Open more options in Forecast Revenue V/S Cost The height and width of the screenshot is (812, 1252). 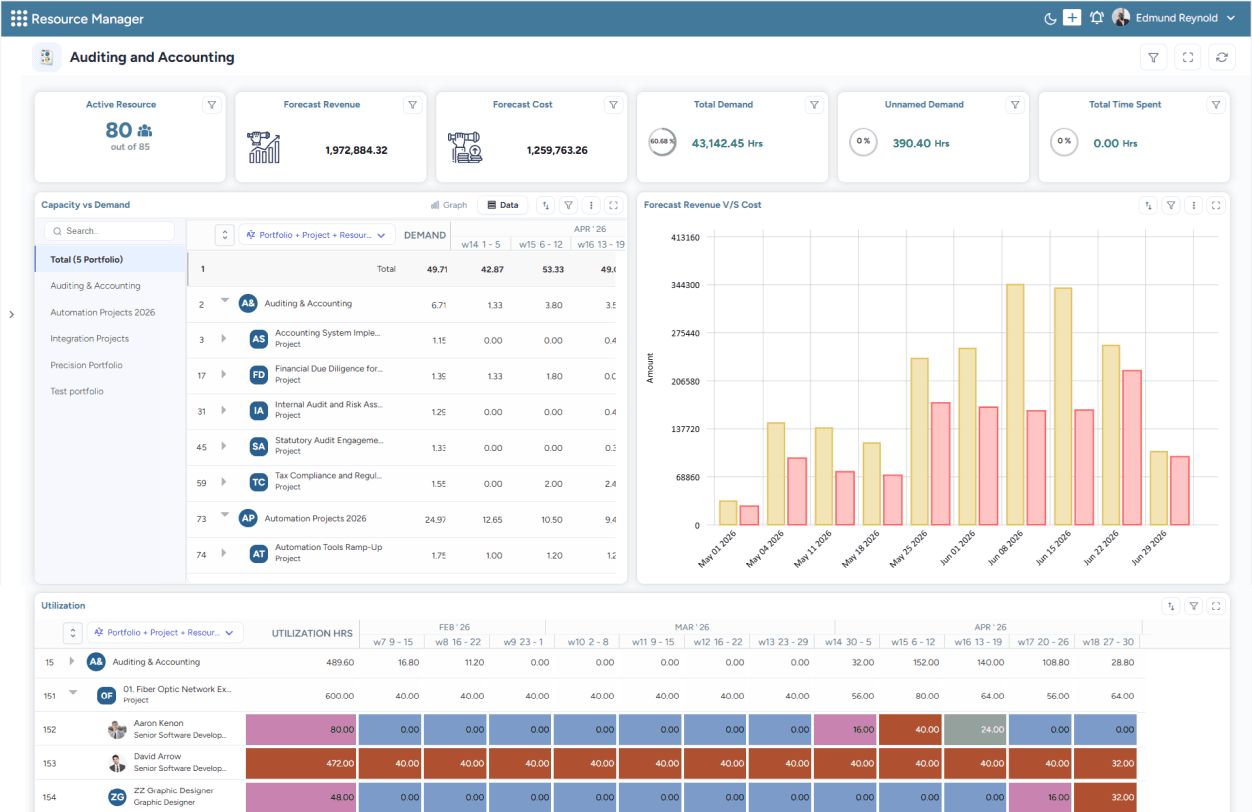[1194, 205]
